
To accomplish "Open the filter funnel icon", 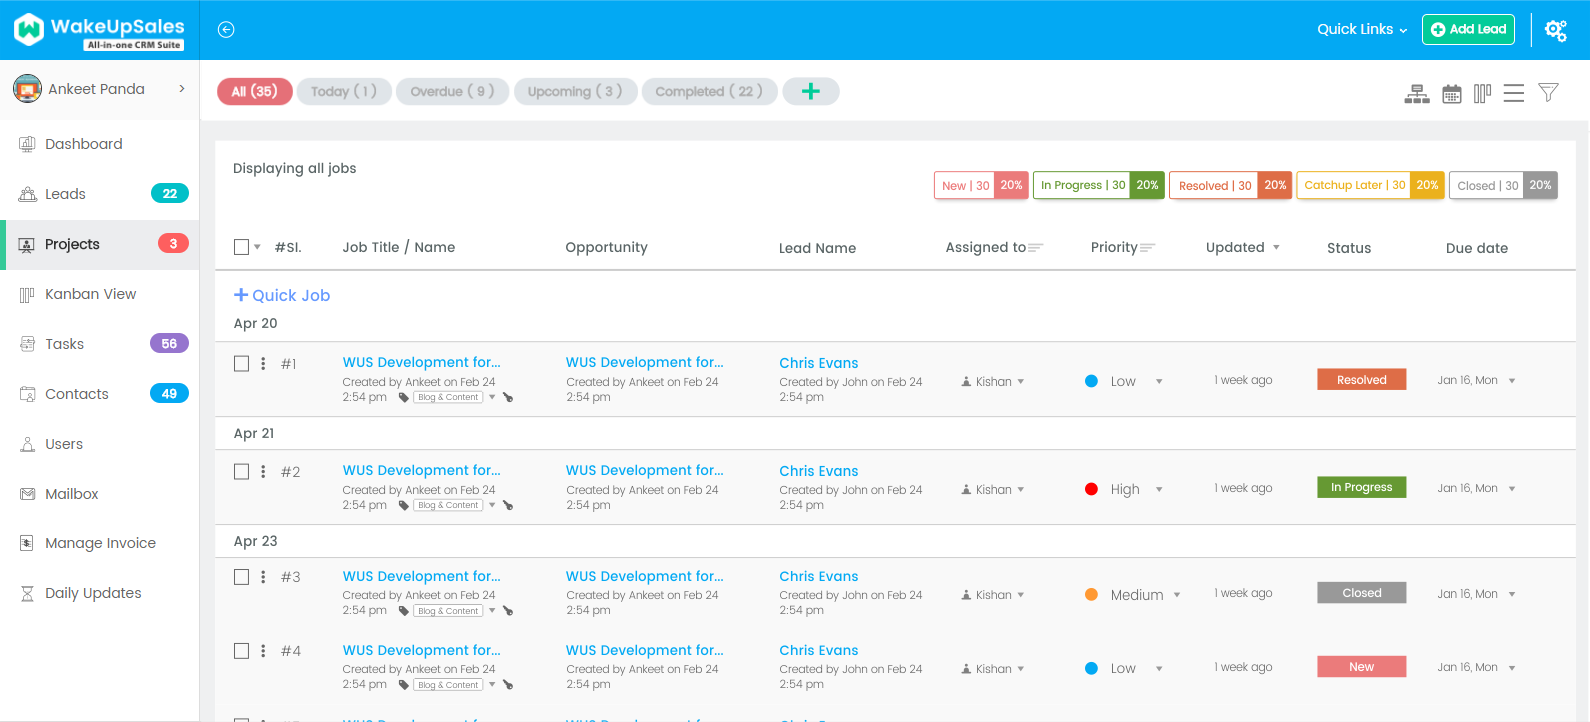I will (1548, 93).
